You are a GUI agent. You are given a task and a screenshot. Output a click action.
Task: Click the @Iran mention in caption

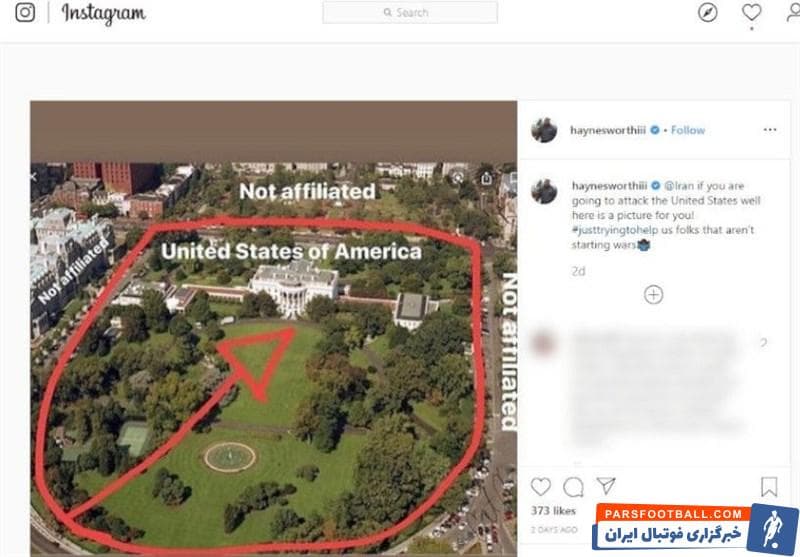click(679, 186)
